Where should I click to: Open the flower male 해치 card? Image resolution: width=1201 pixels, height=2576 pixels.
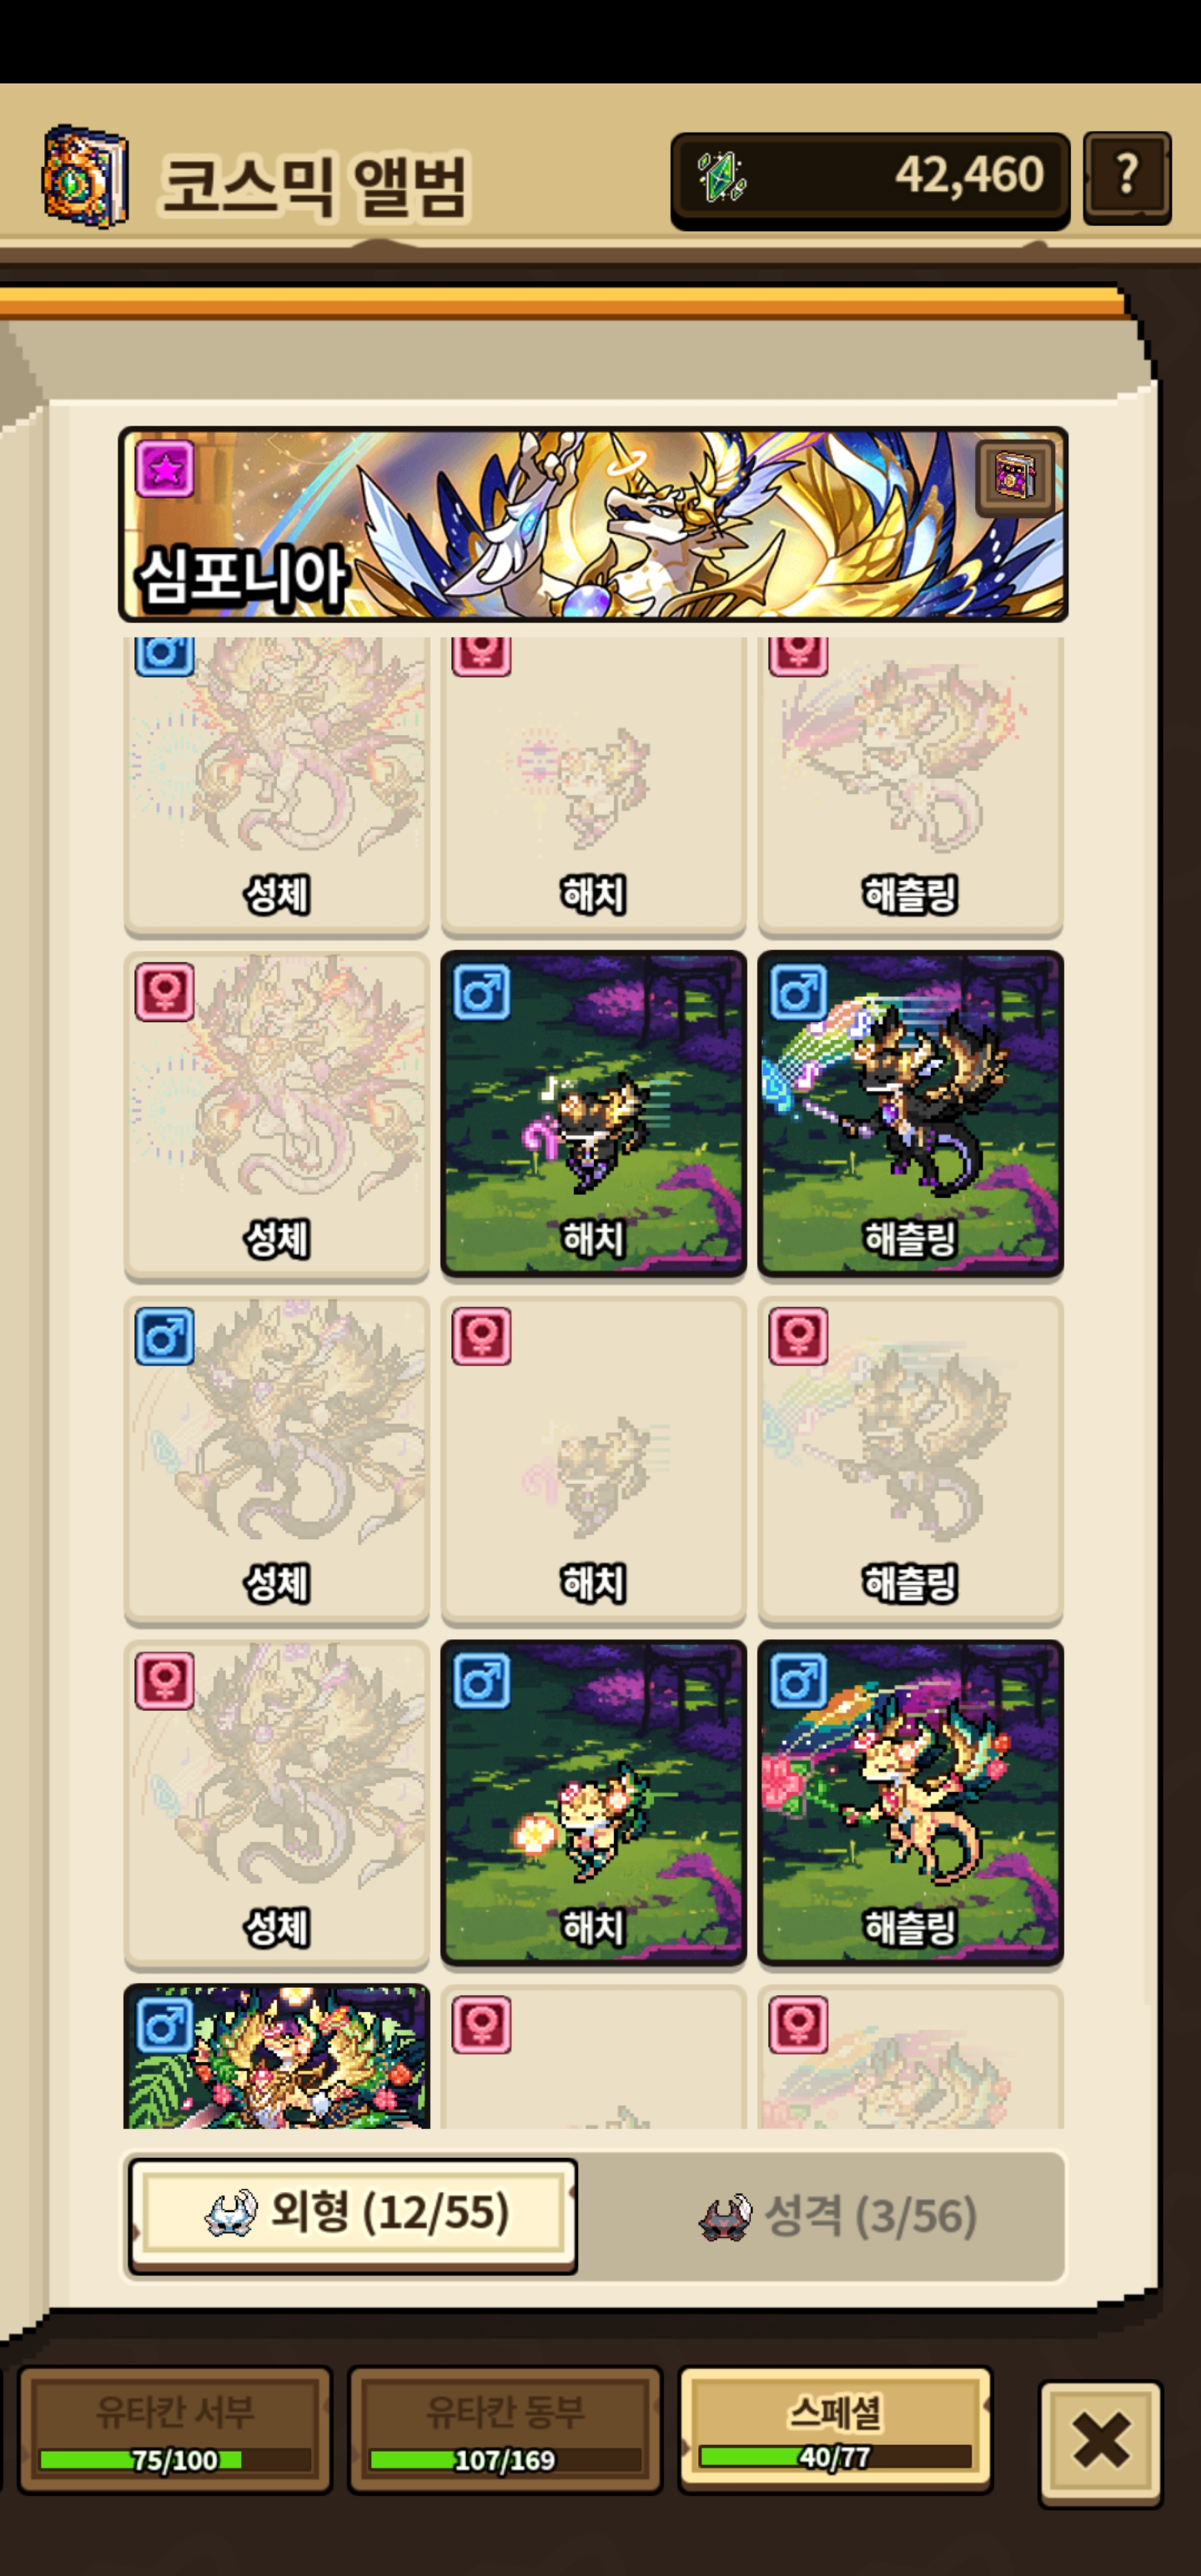pos(593,1802)
